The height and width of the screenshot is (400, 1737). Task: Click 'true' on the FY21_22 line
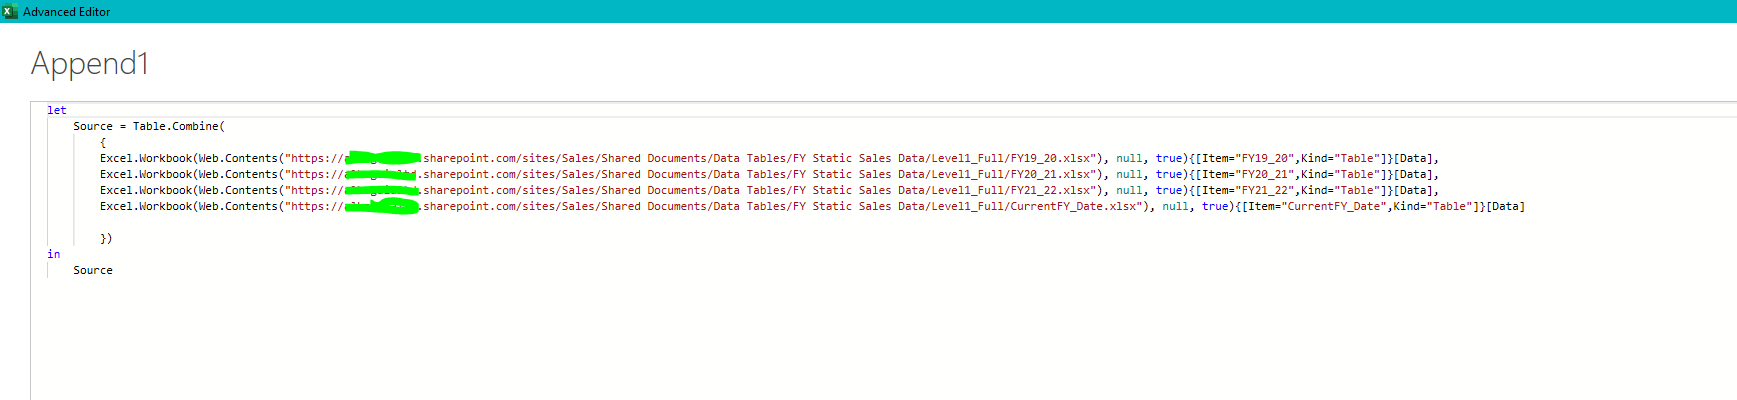coord(1169,190)
